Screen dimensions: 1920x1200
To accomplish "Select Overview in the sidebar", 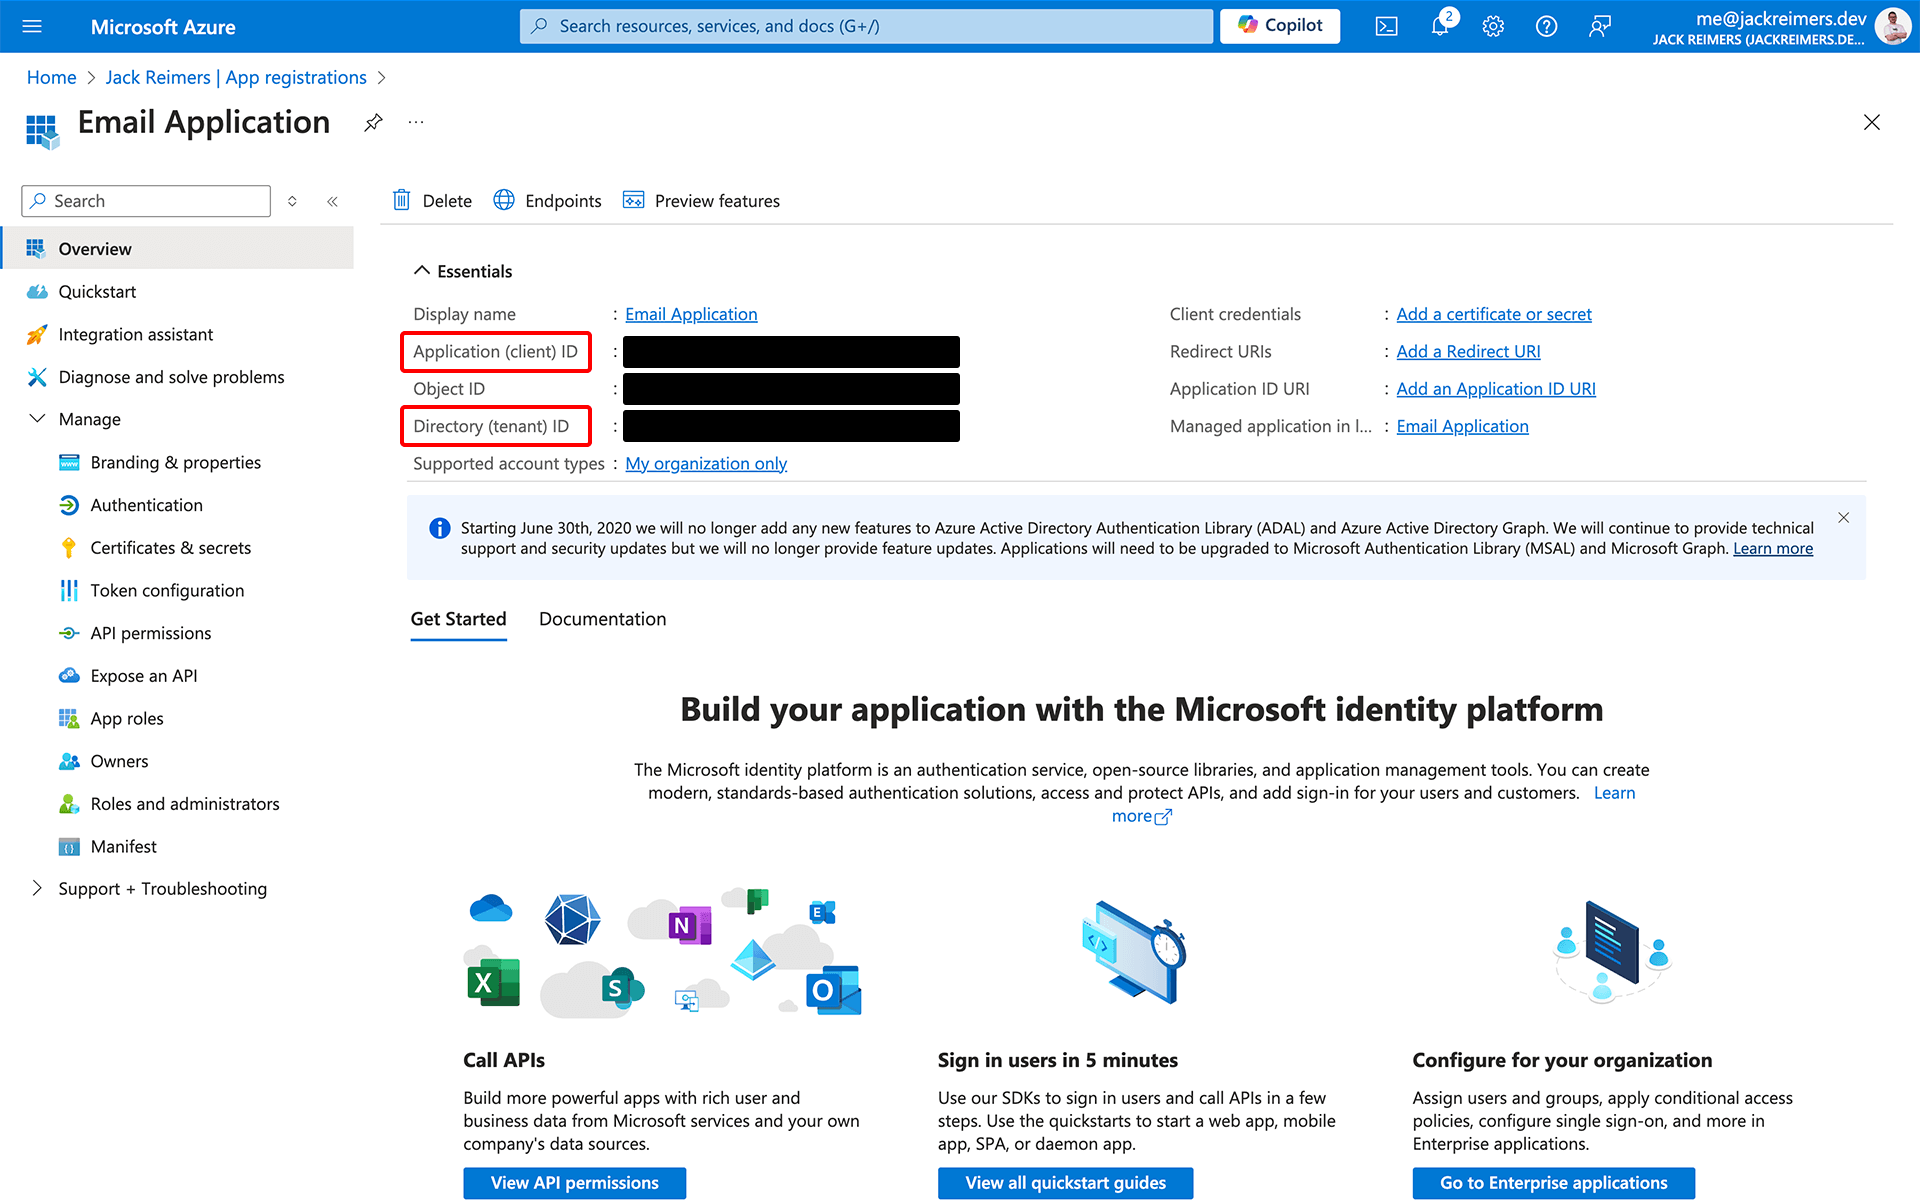I will 178,248.
